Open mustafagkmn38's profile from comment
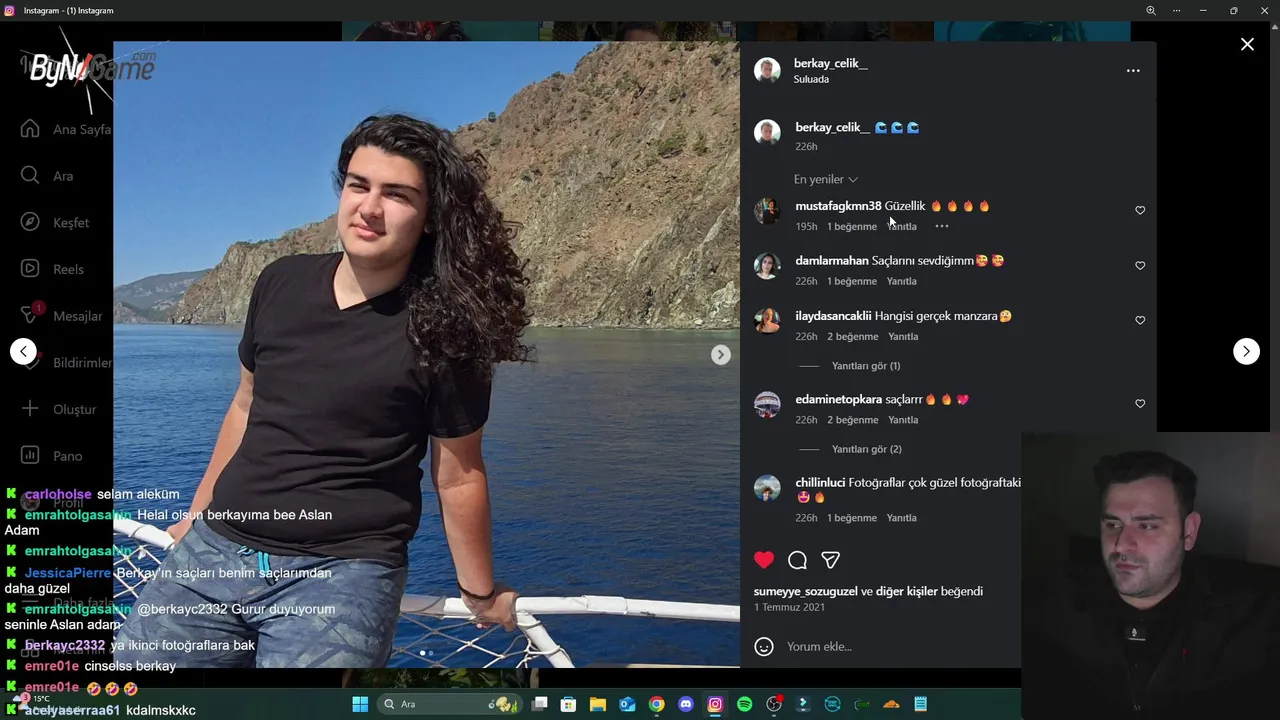This screenshot has width=1280, height=720. [x=838, y=206]
